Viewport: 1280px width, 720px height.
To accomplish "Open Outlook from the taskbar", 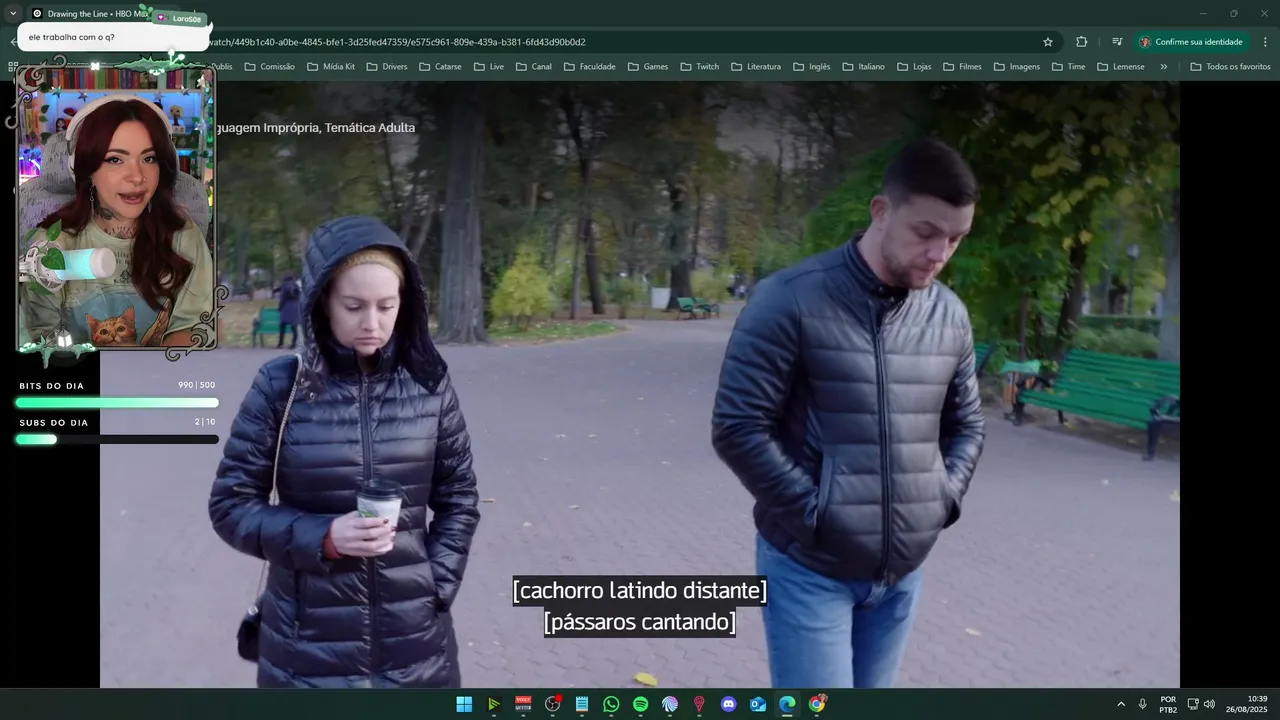I will (x=758, y=704).
